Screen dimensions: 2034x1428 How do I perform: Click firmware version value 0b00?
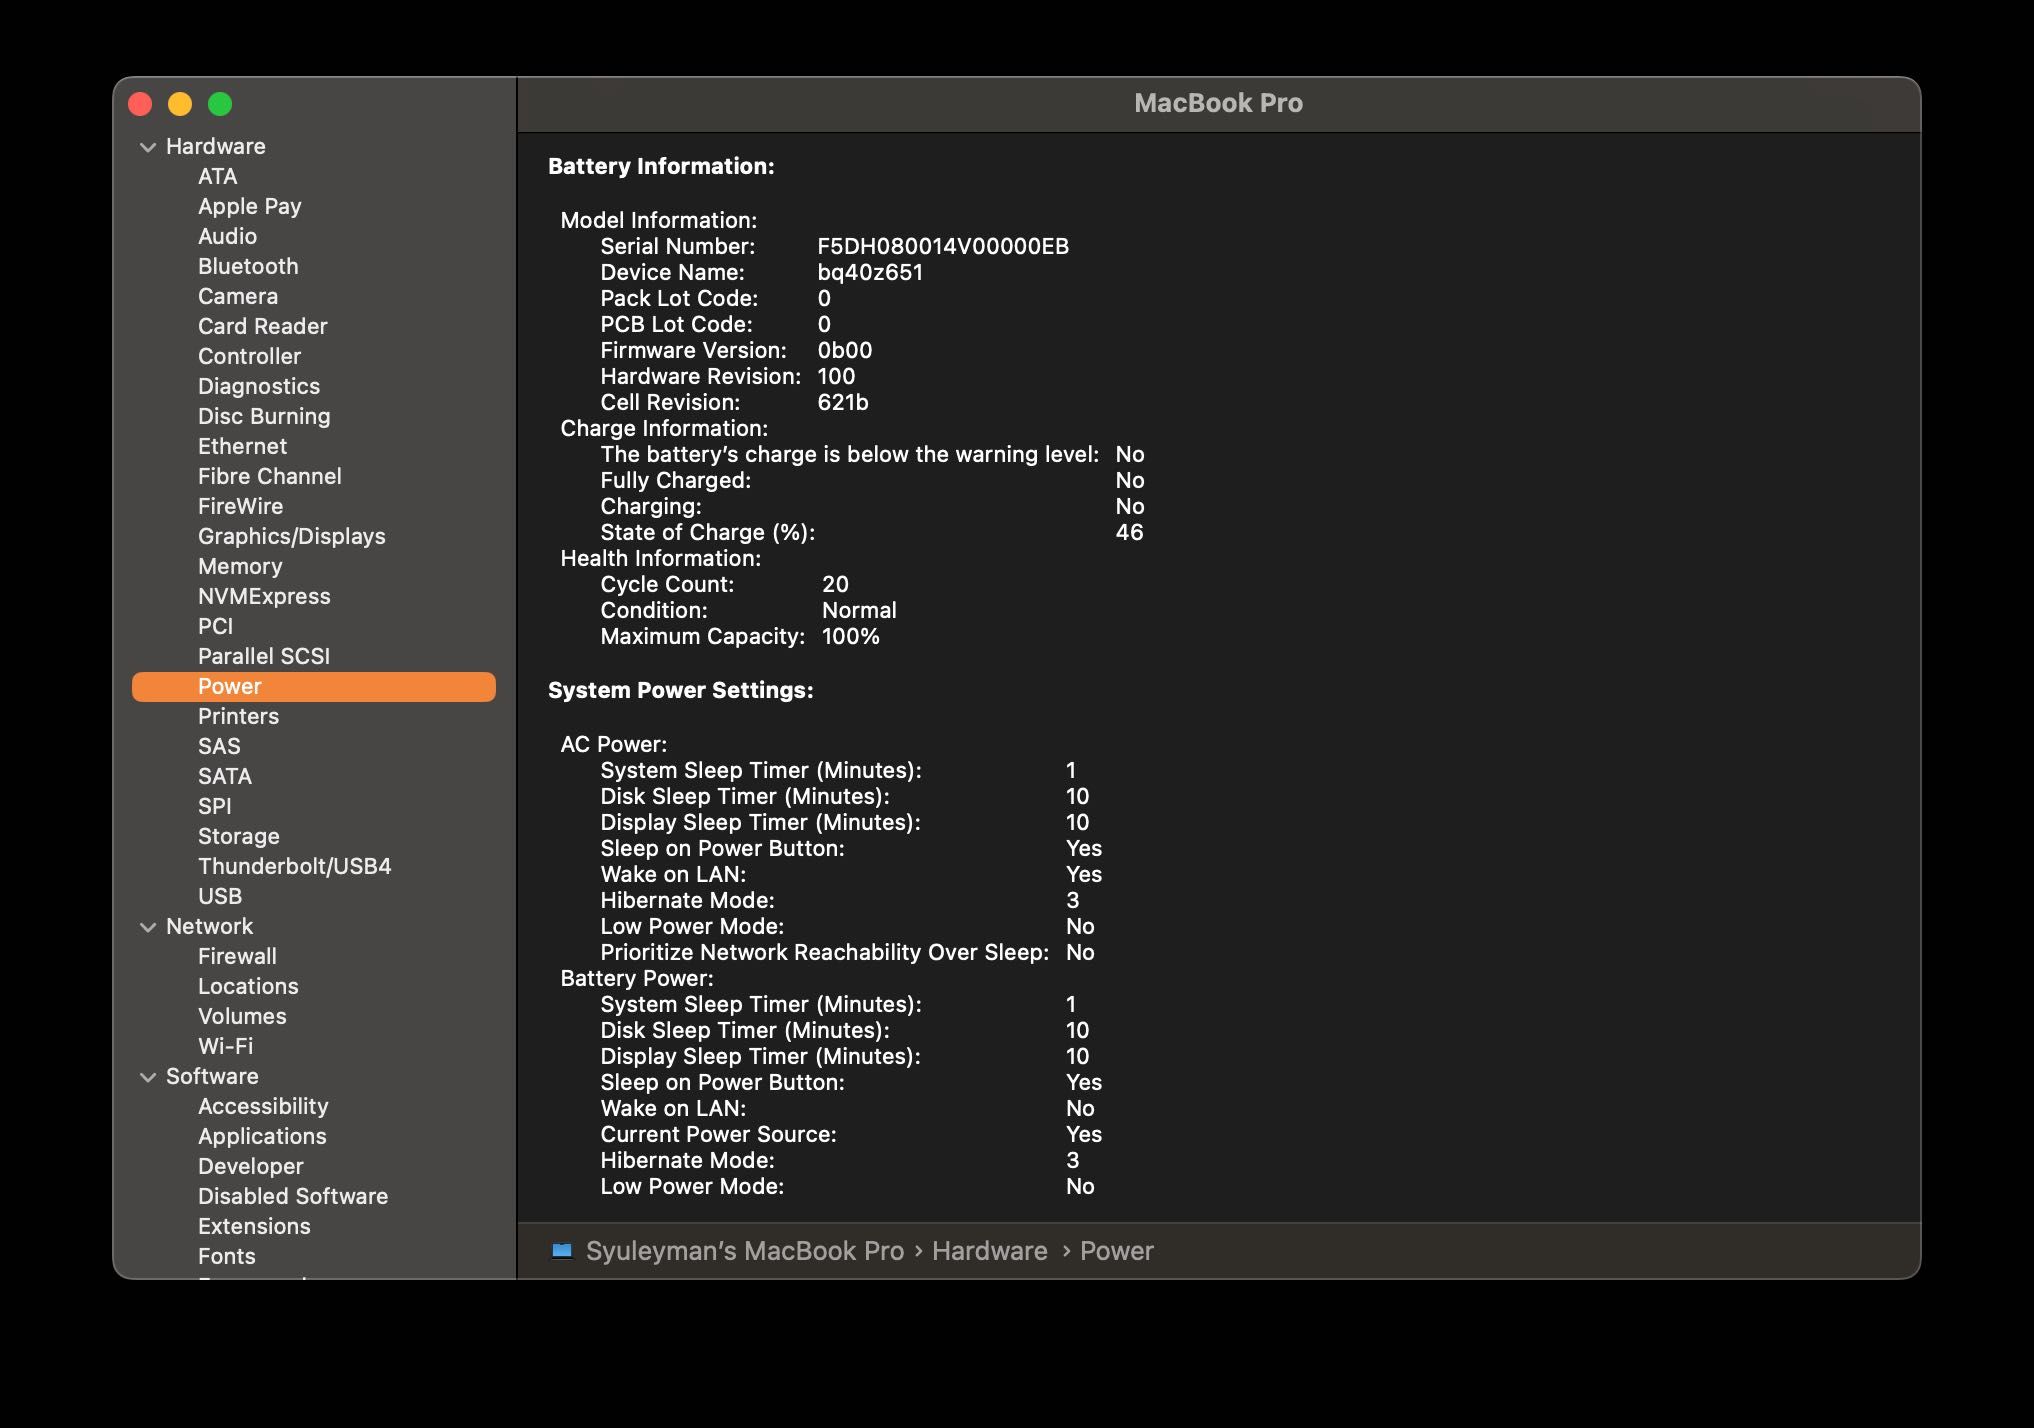pos(845,350)
